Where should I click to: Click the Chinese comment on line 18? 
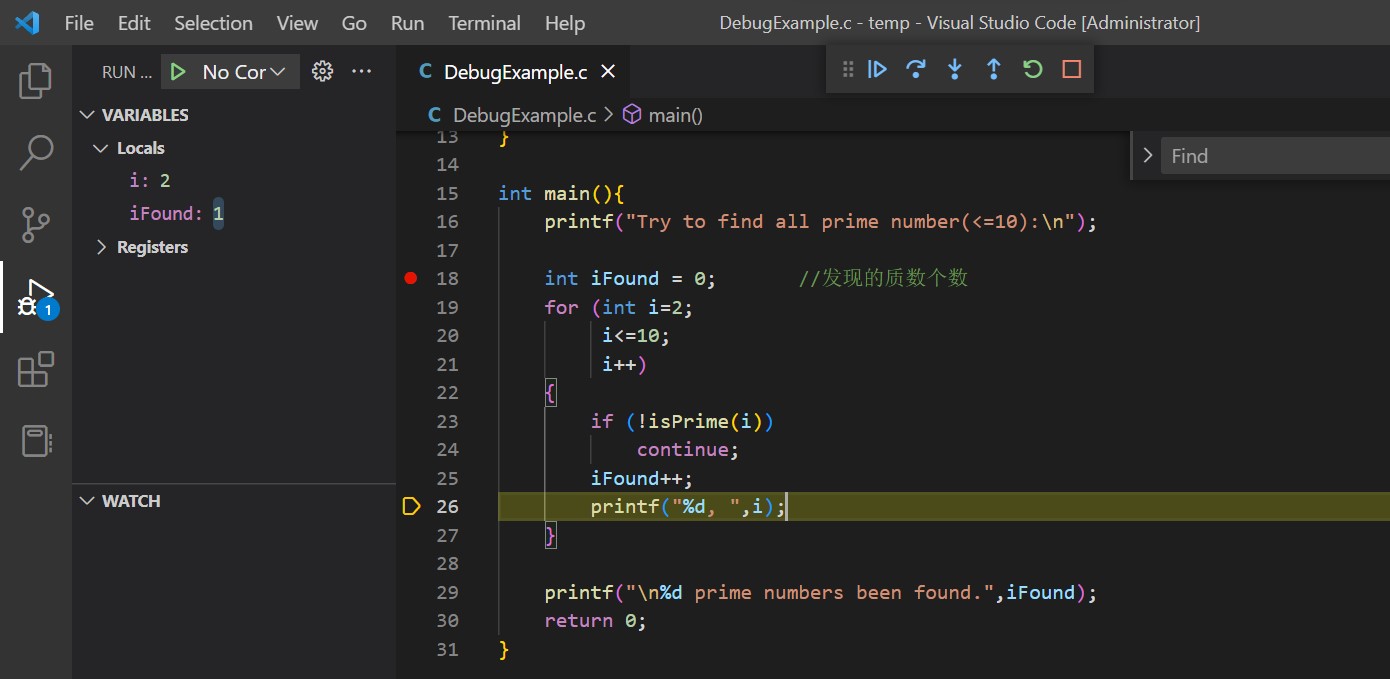pyautogui.click(x=883, y=278)
